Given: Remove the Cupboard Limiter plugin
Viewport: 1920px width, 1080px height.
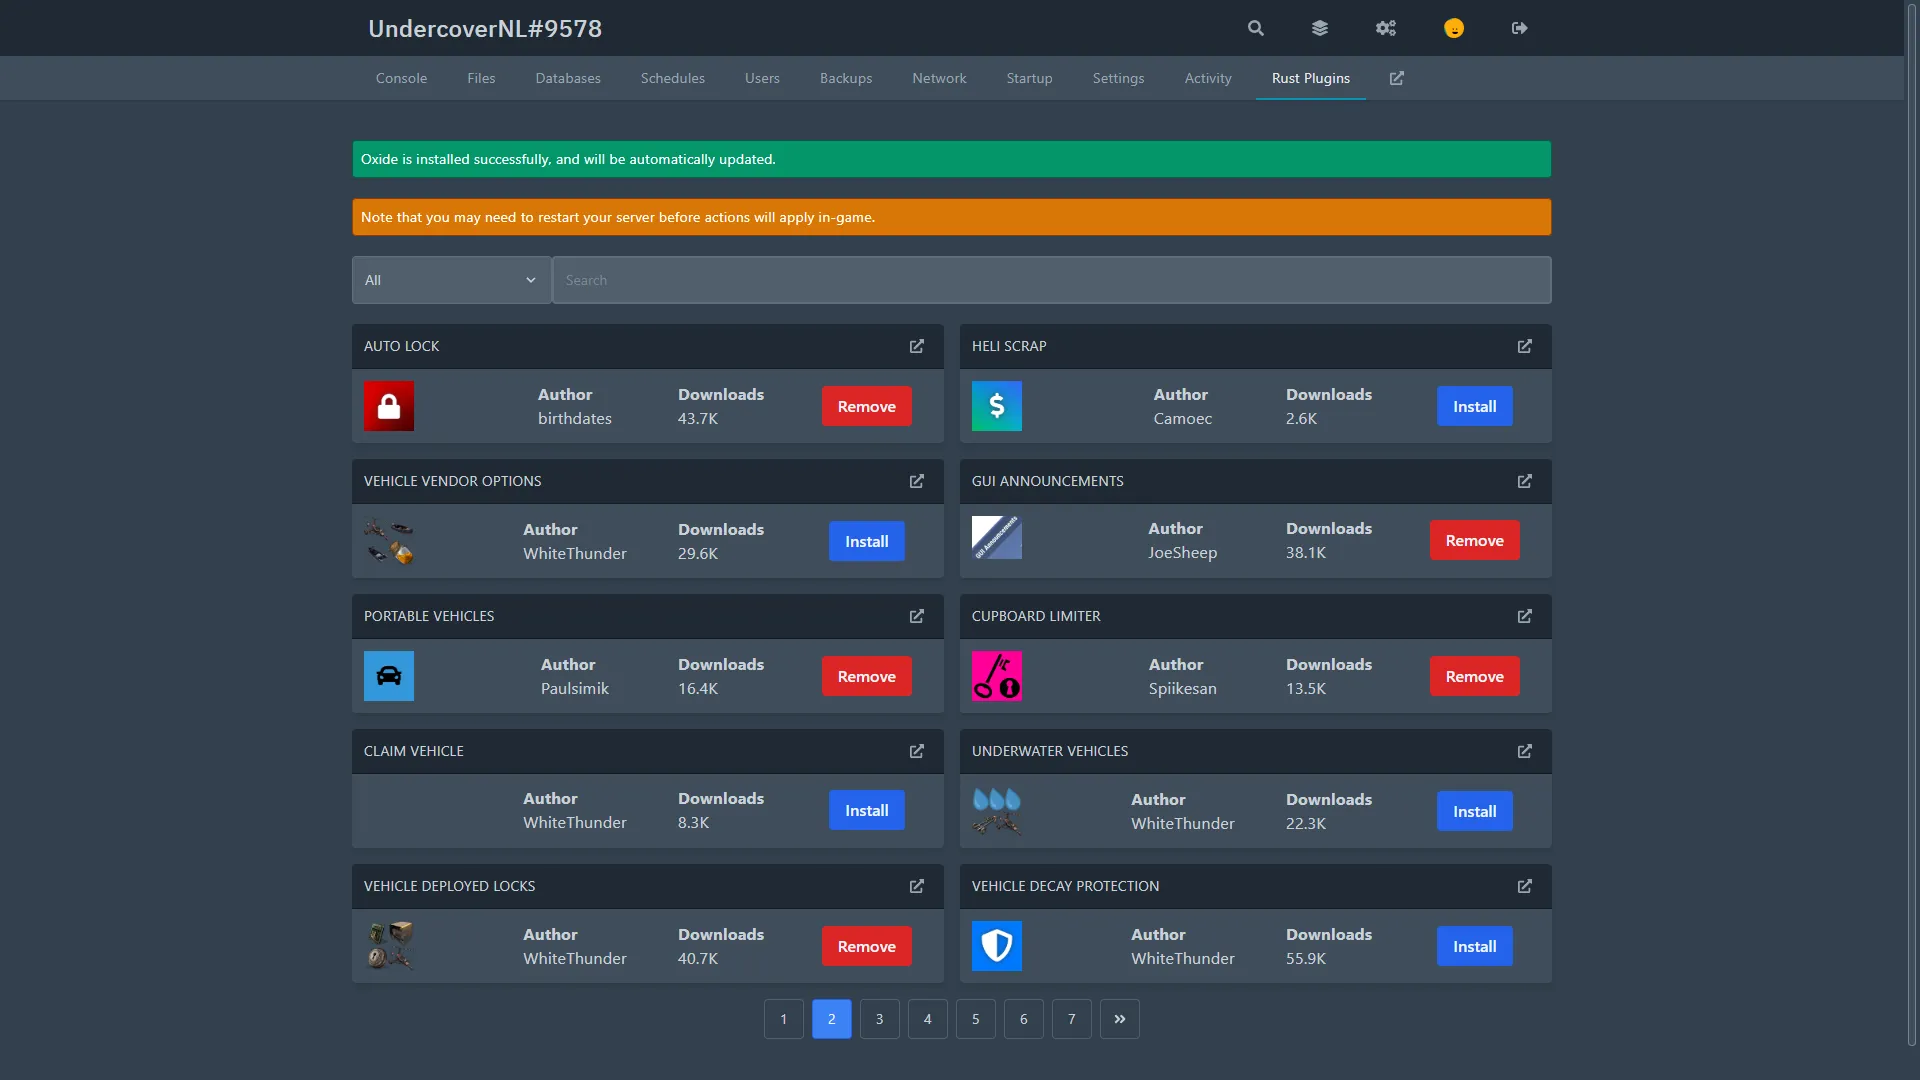Looking at the screenshot, I should [x=1474, y=676].
